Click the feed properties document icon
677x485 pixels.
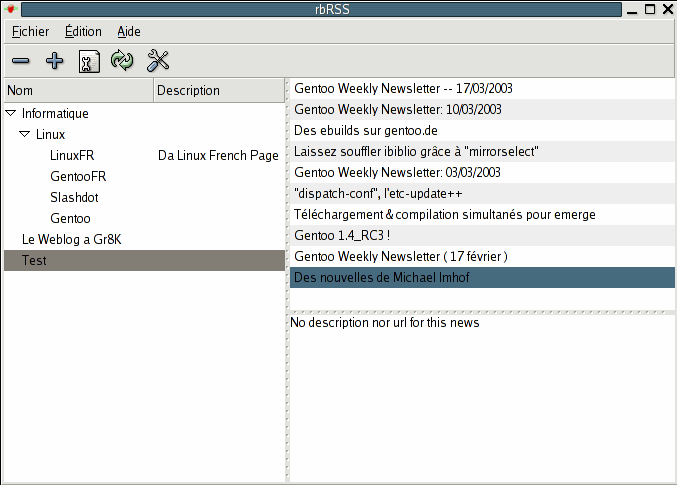[x=89, y=62]
